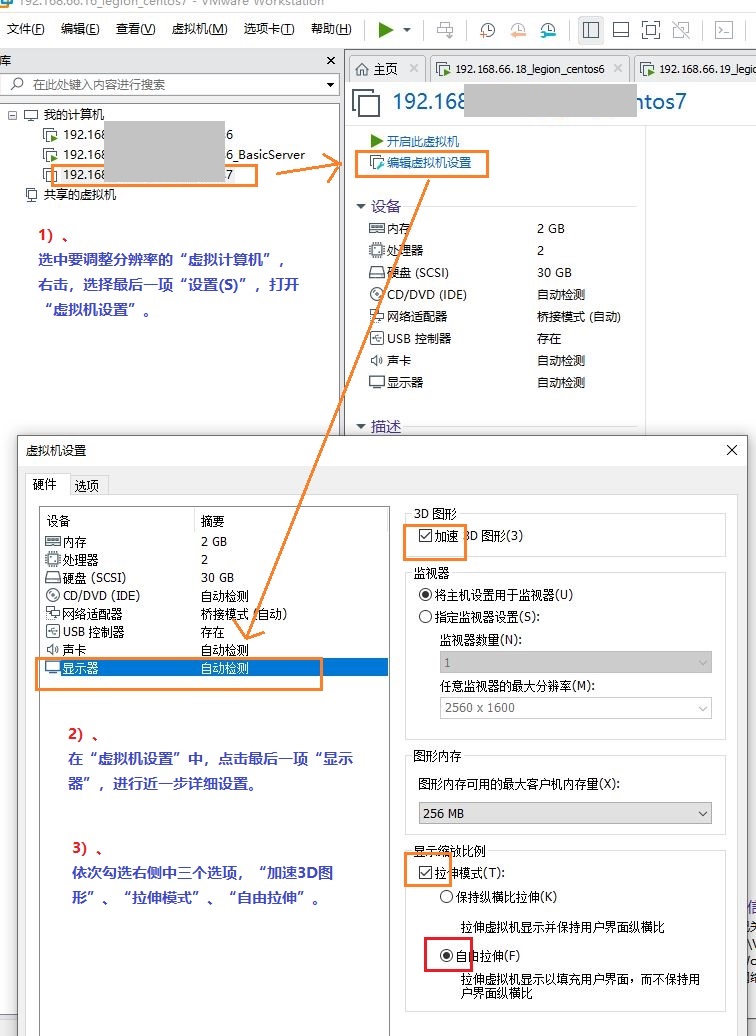Image resolution: width=756 pixels, height=1036 pixels.
Task: Click the large VM icon beside the title
Action: [366, 102]
